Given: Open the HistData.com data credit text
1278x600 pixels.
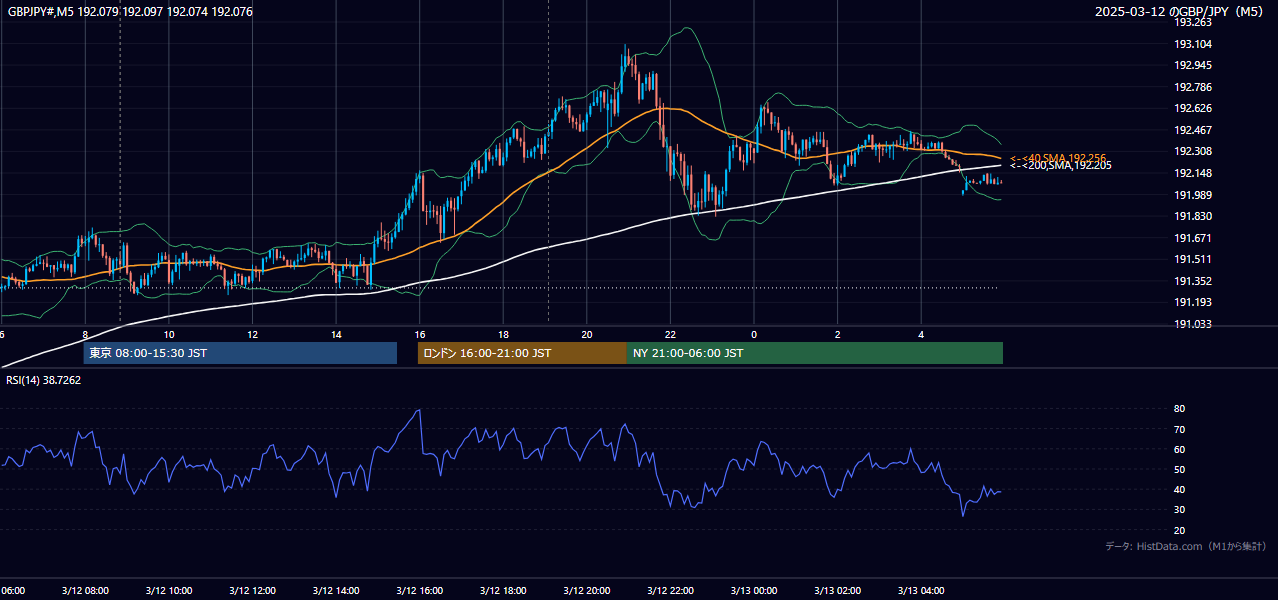Looking at the screenshot, I should pos(1186,547).
